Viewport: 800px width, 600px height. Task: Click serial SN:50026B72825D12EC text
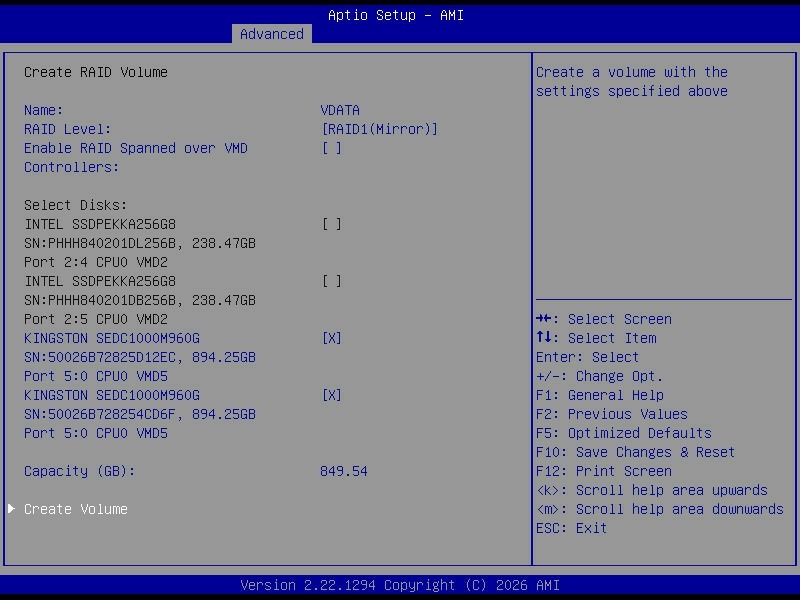[x=104, y=357]
